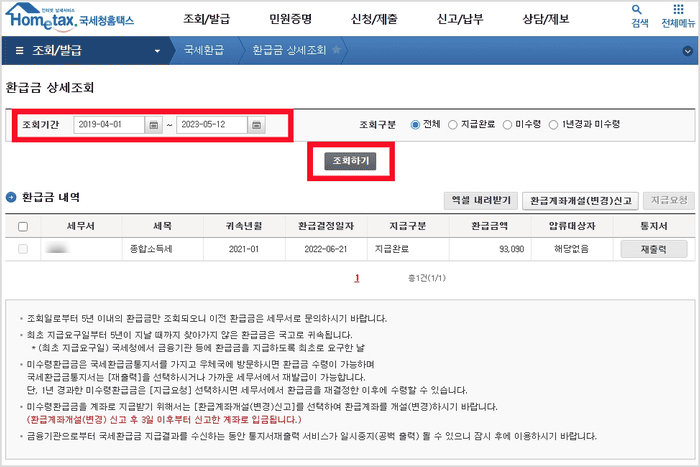Click the 귀속년월 column header
This screenshot has width=700, height=467.
244,226
